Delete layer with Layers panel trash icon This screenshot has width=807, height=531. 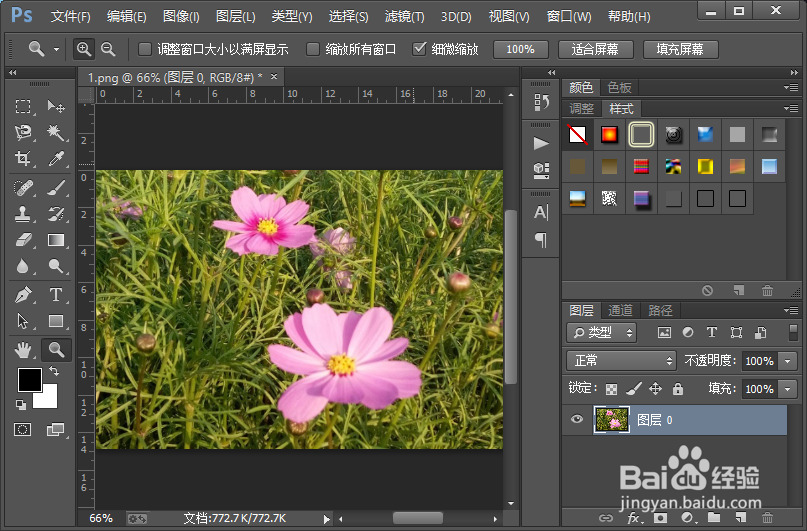coord(767,518)
